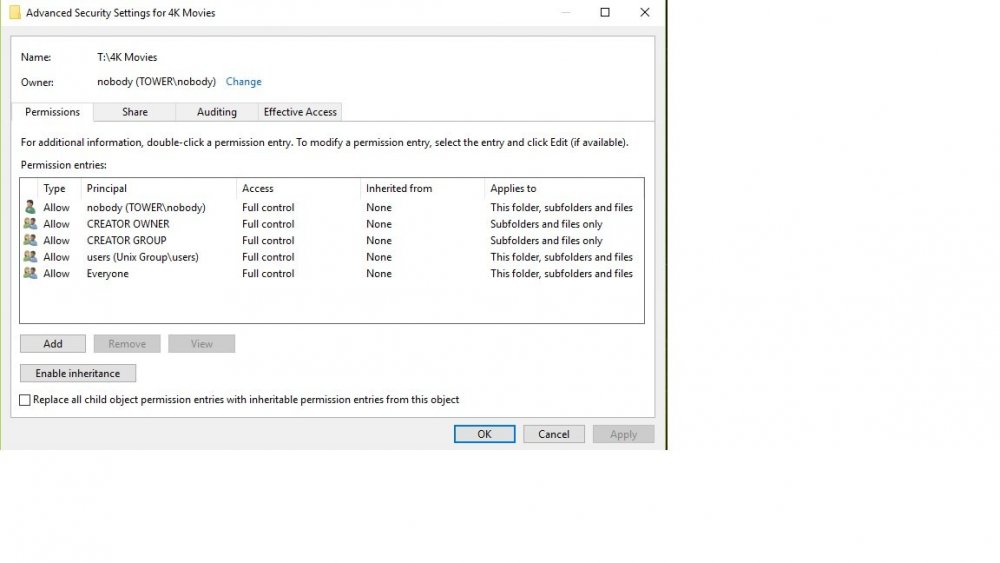
Task: Click the Change owner link
Action: click(x=244, y=82)
